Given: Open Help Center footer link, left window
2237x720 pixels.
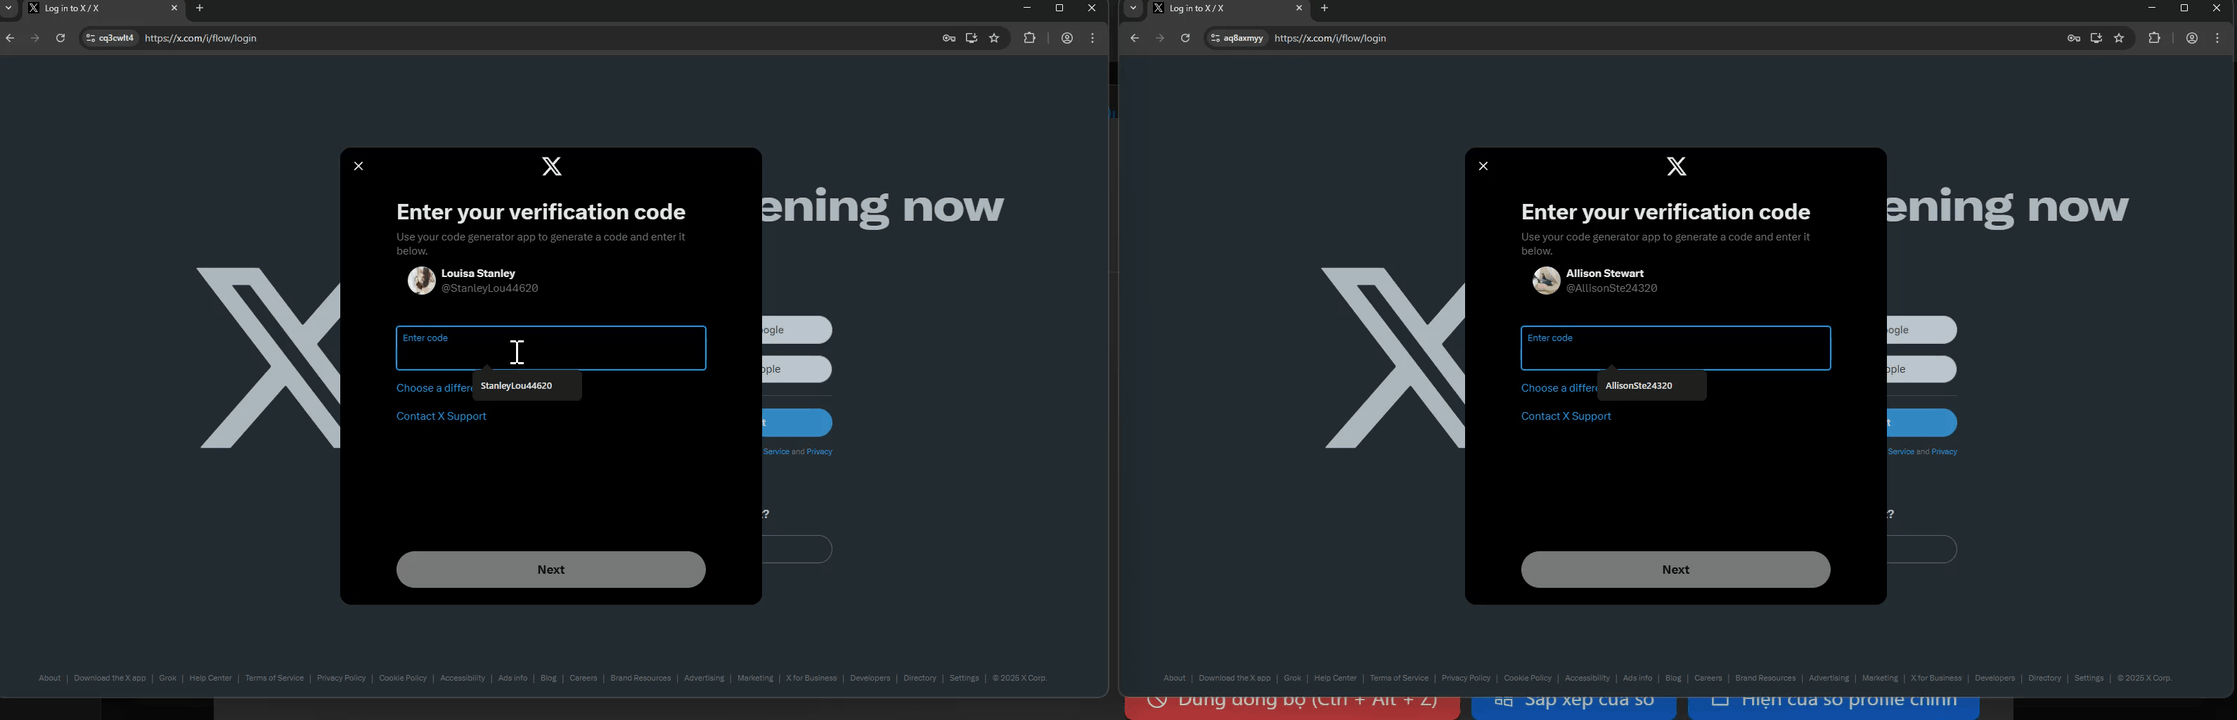Looking at the screenshot, I should [210, 678].
